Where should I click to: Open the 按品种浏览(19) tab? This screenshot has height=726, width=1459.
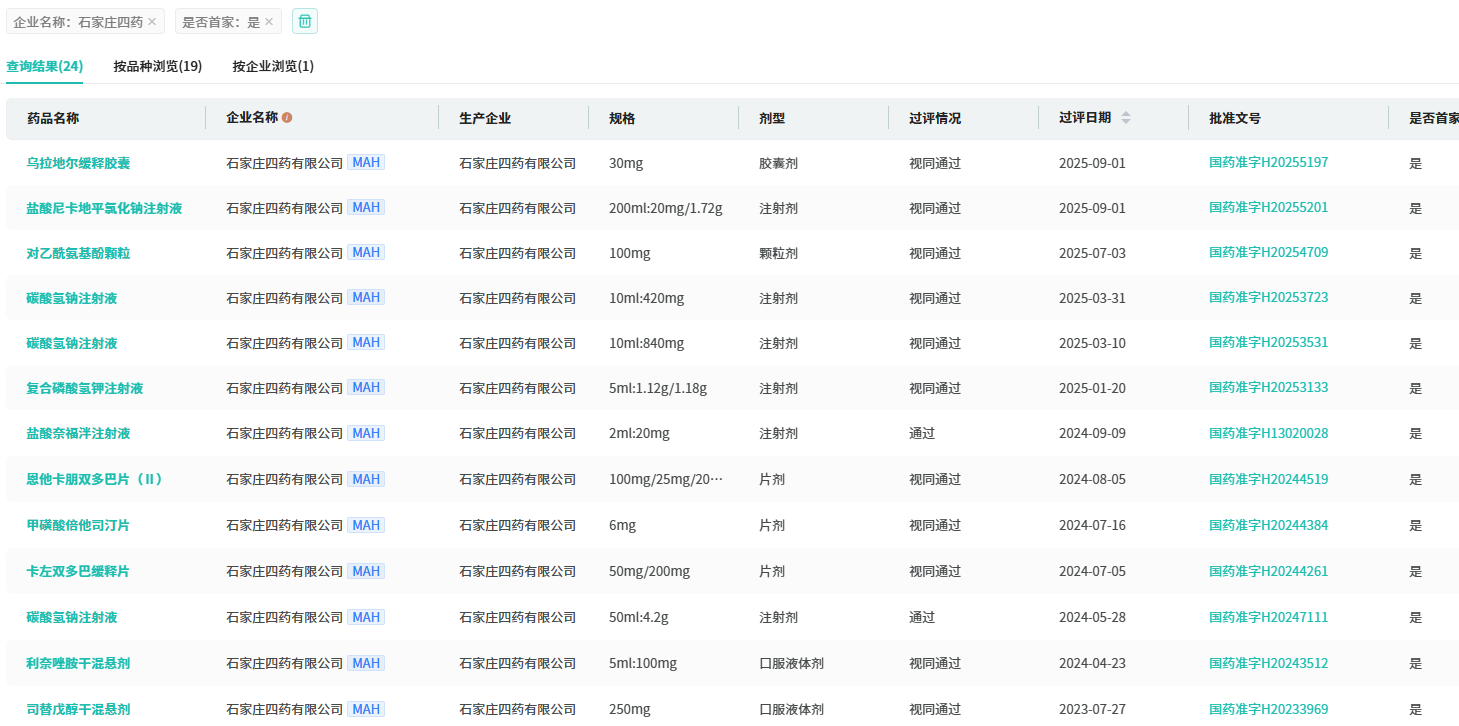(x=158, y=66)
